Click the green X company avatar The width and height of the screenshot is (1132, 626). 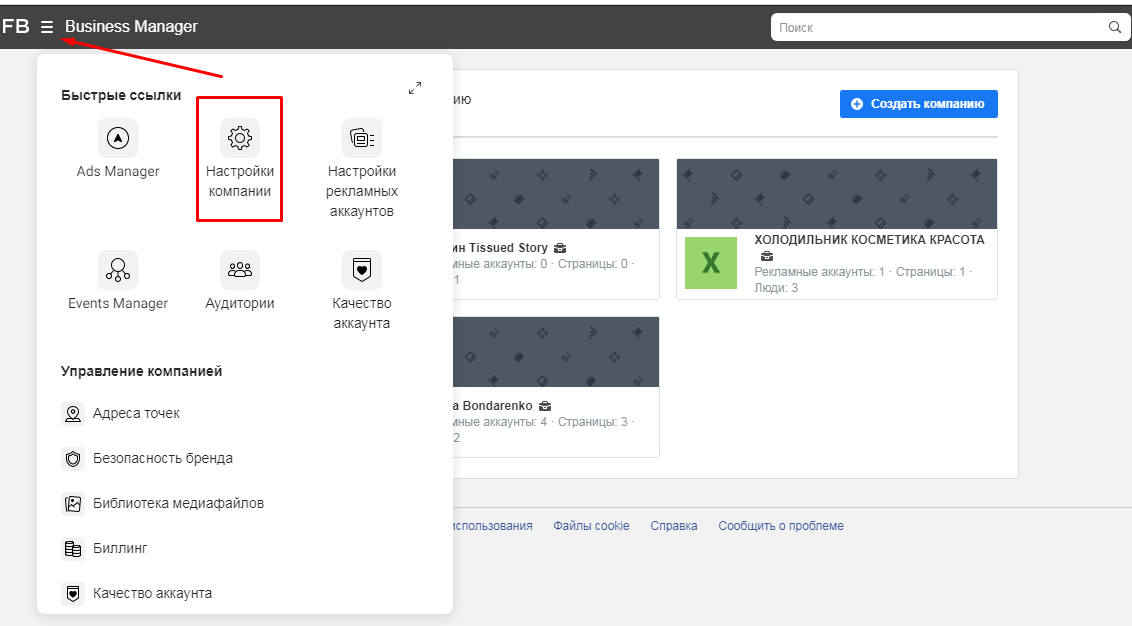(x=711, y=263)
